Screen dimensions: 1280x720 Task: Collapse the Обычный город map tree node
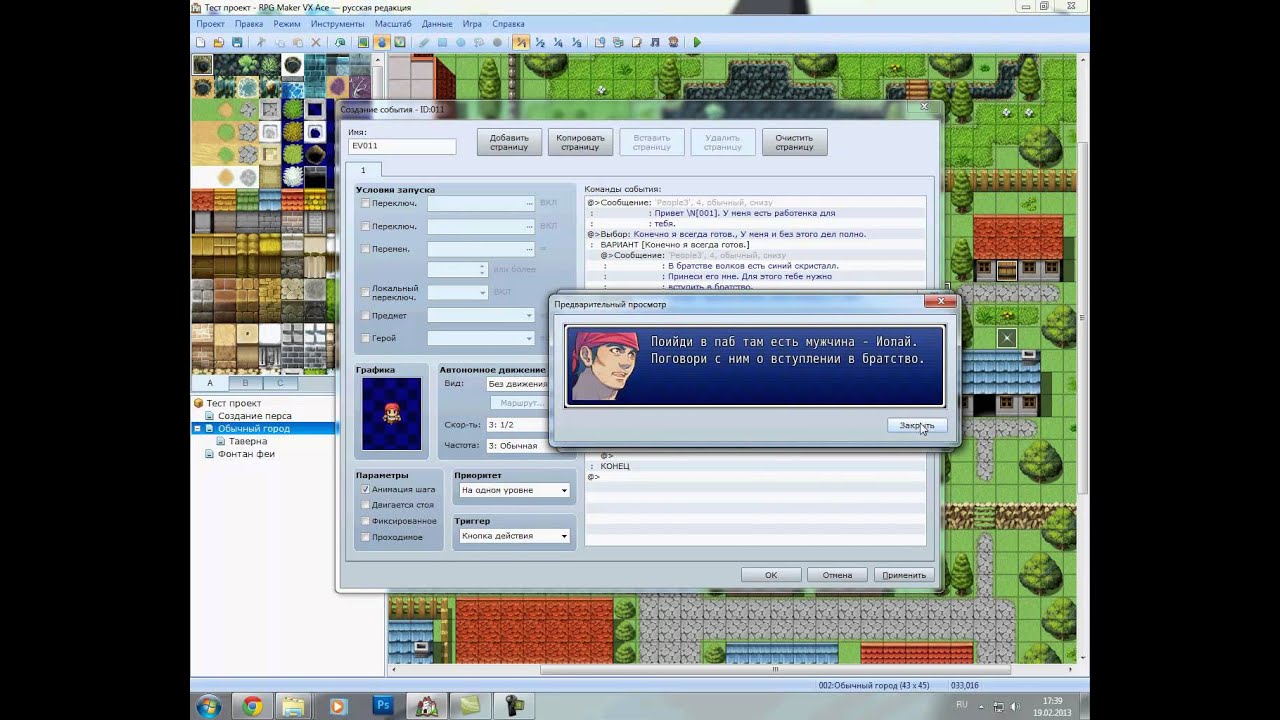(x=197, y=429)
